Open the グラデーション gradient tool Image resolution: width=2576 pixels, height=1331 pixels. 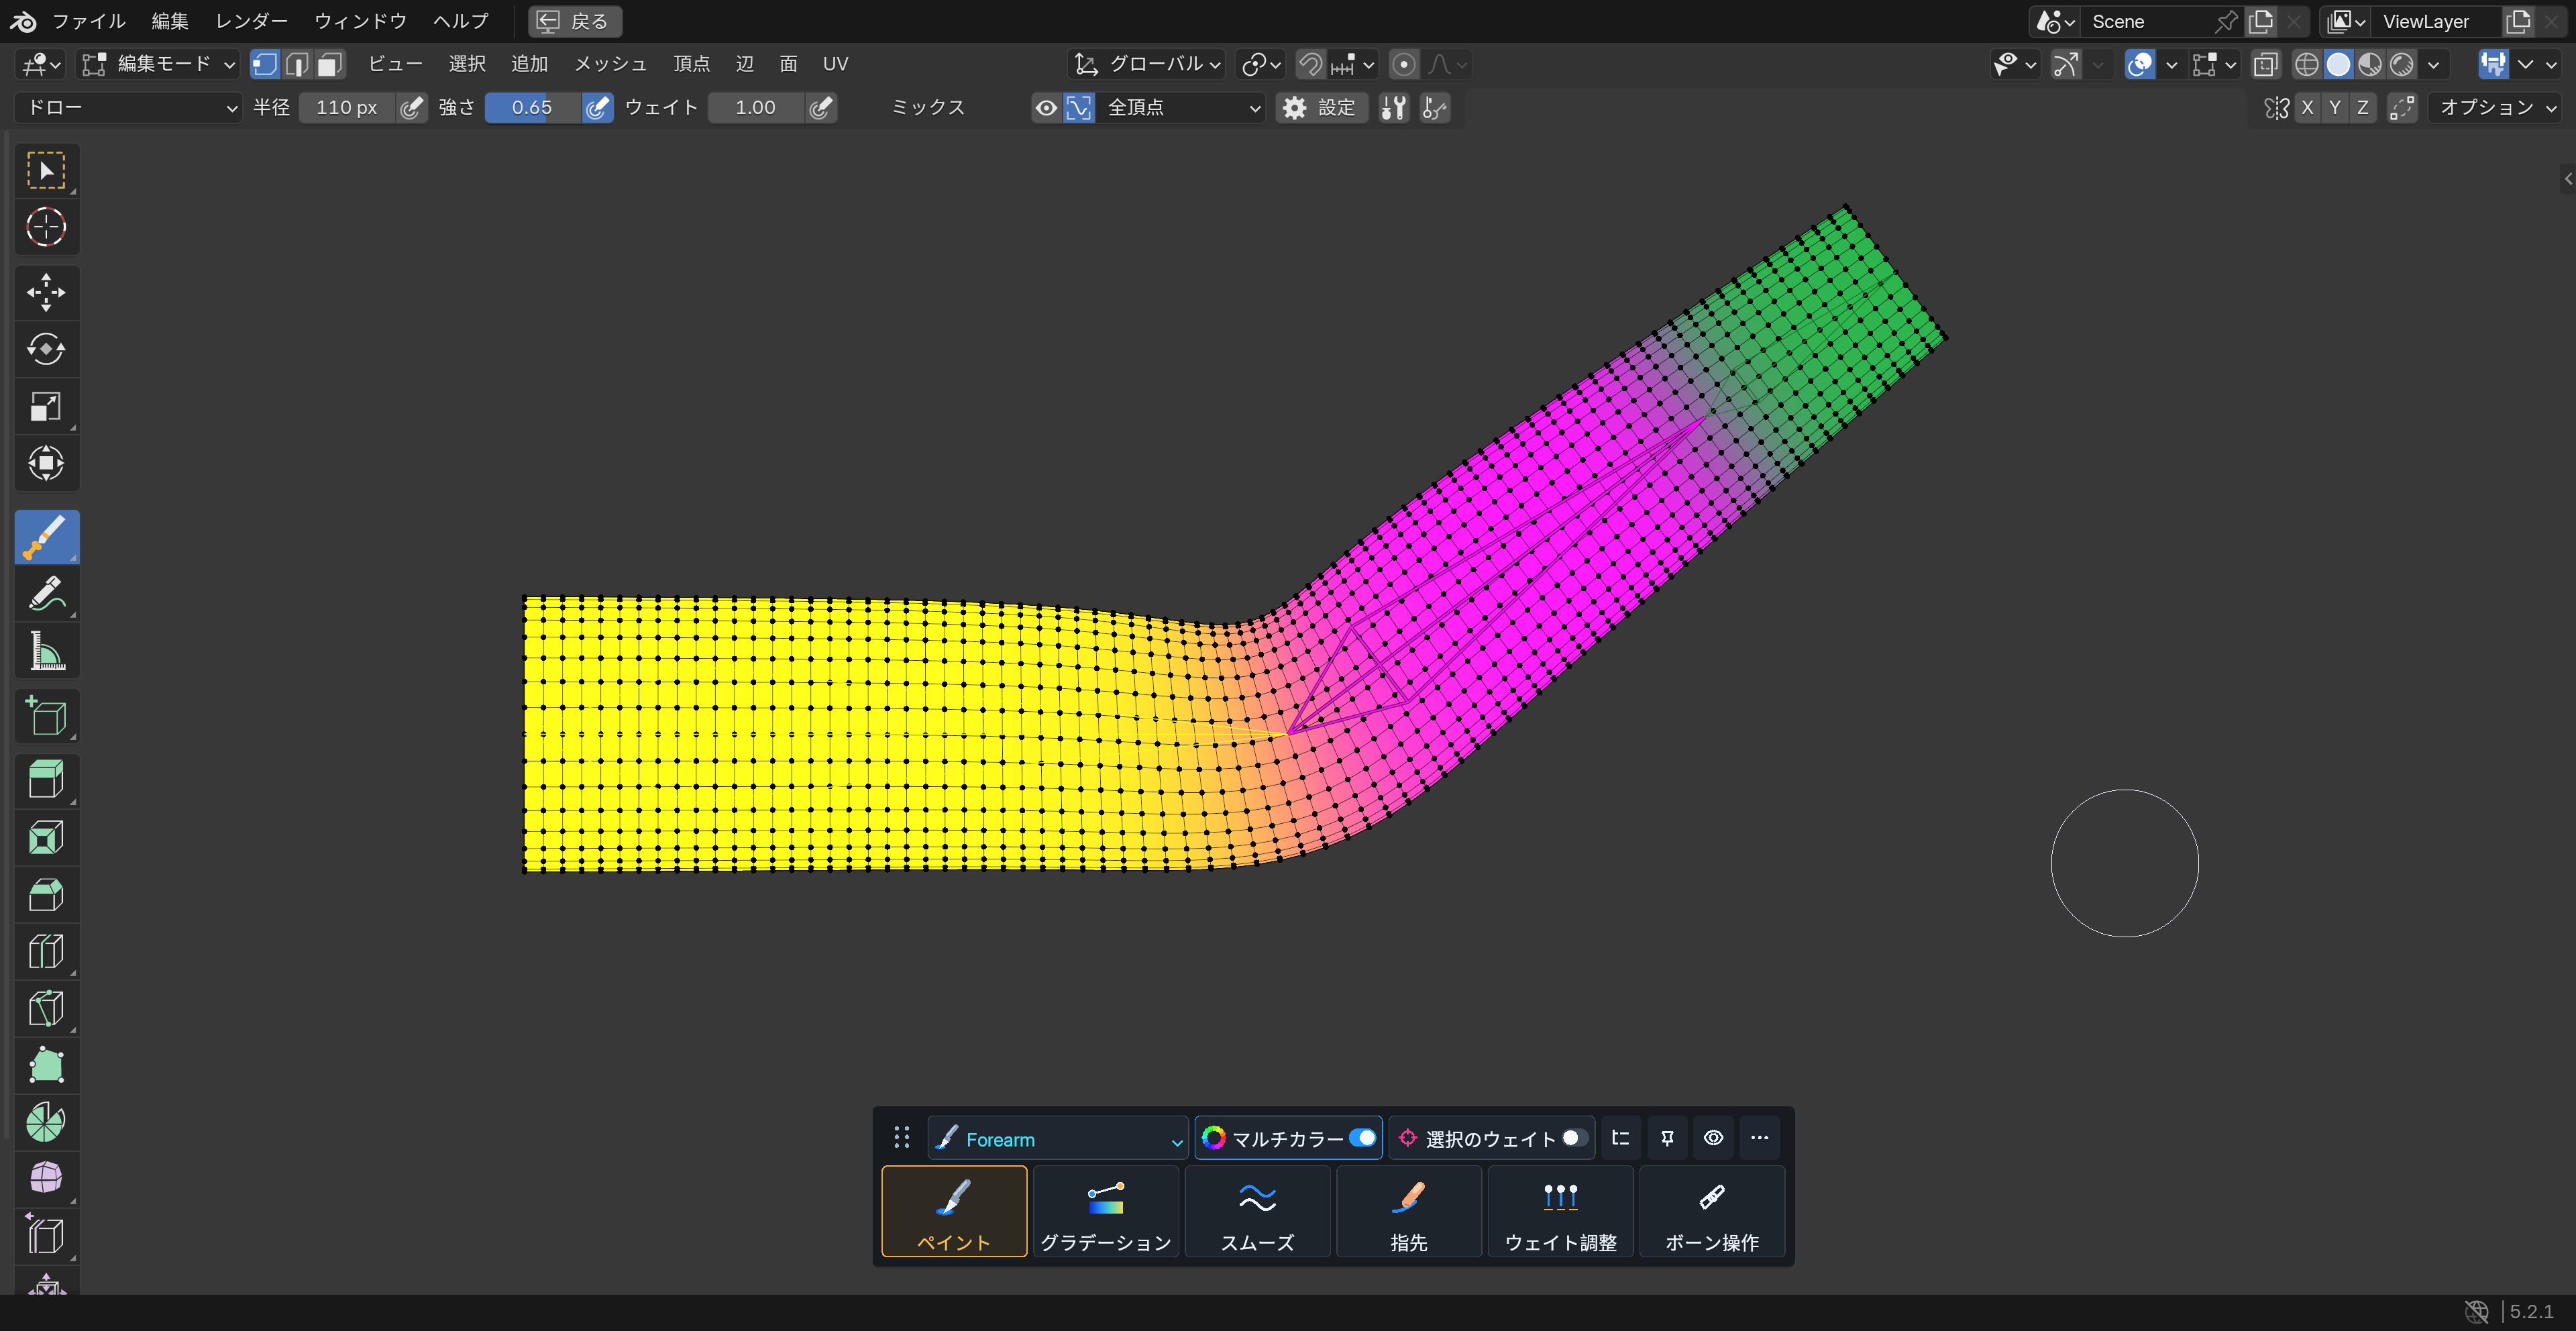coord(1105,1211)
